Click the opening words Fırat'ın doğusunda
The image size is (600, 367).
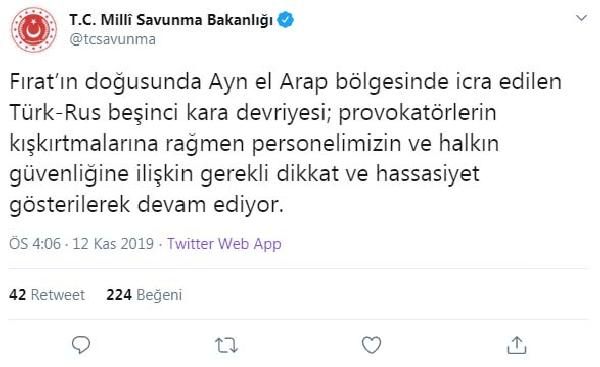105,82
